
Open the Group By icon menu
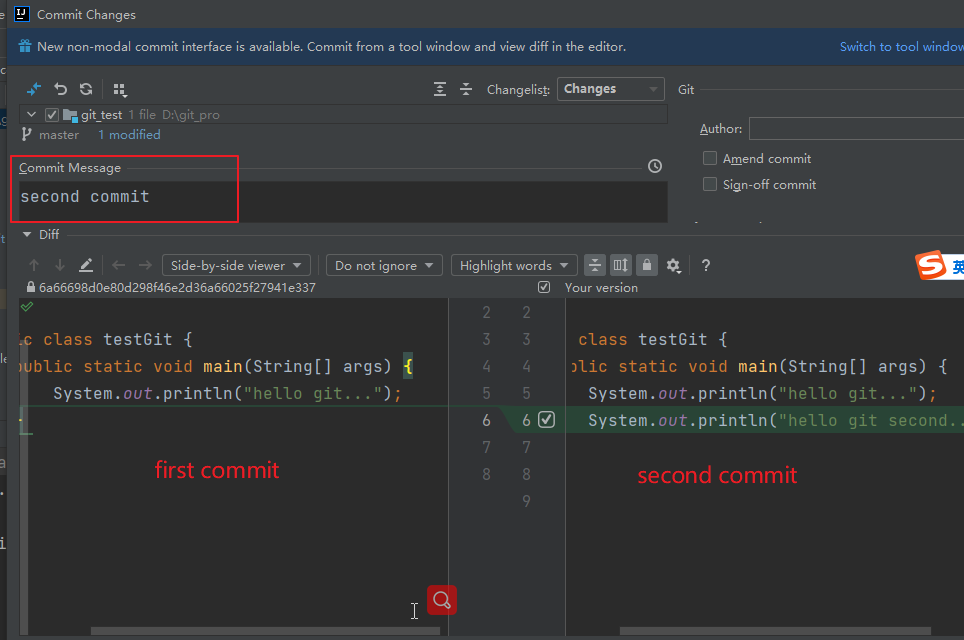tap(120, 90)
